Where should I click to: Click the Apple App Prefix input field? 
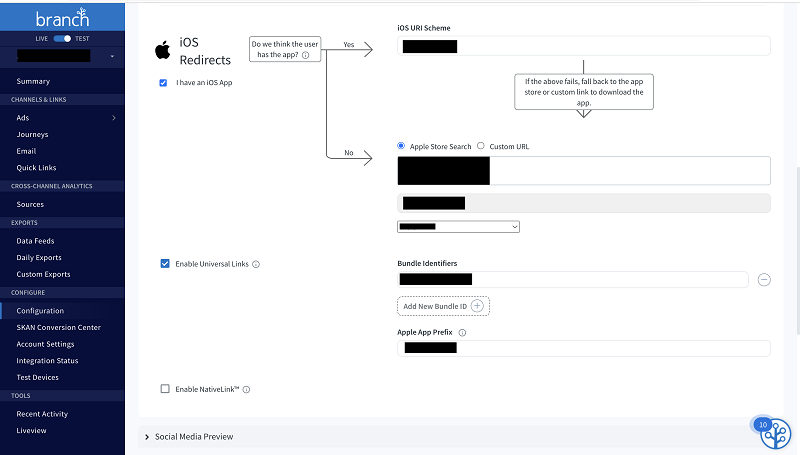(584, 348)
